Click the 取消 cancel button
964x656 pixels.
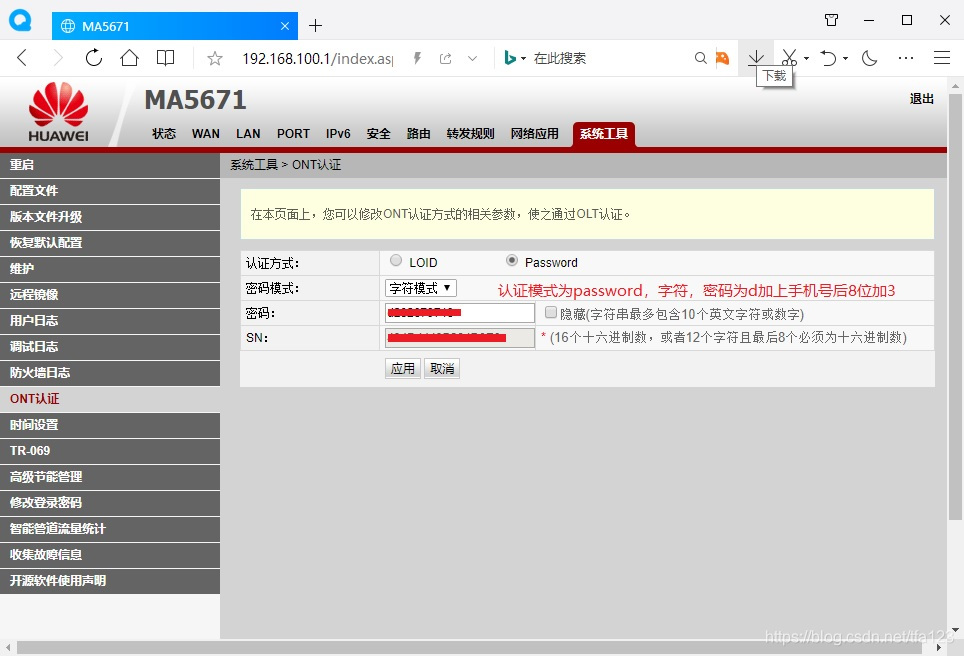[x=442, y=368]
